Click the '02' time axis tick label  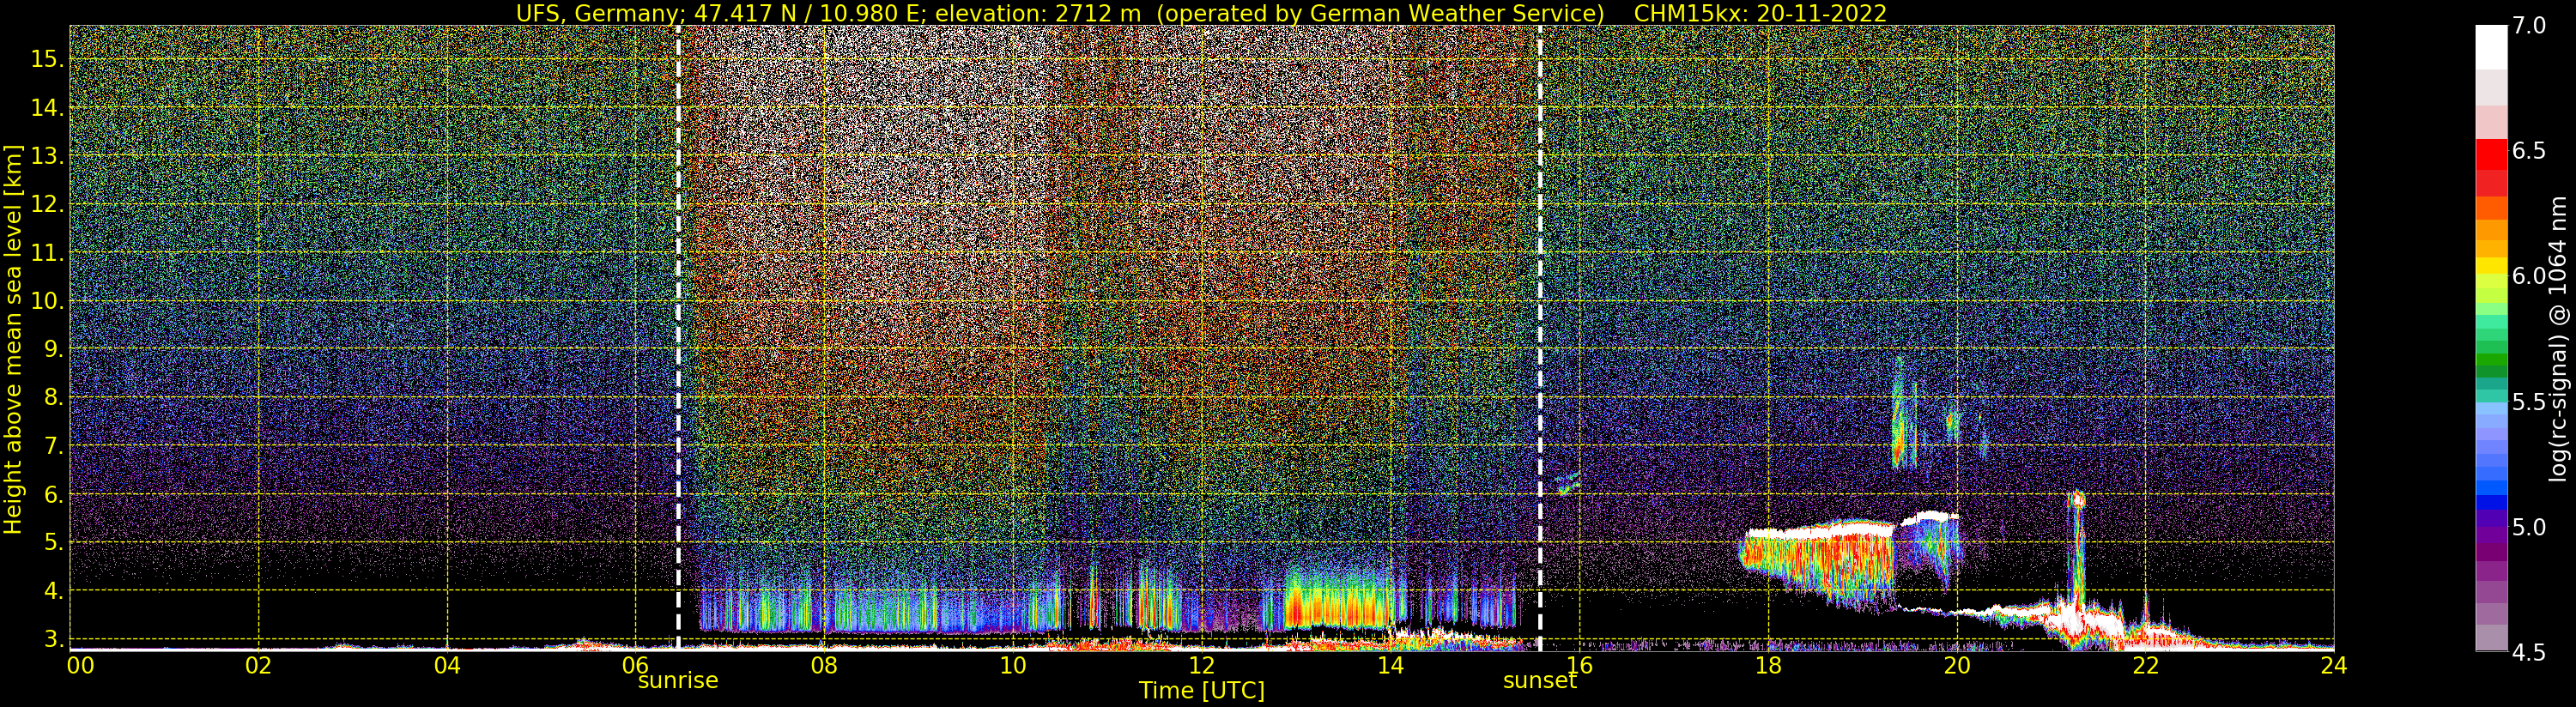coord(258,665)
